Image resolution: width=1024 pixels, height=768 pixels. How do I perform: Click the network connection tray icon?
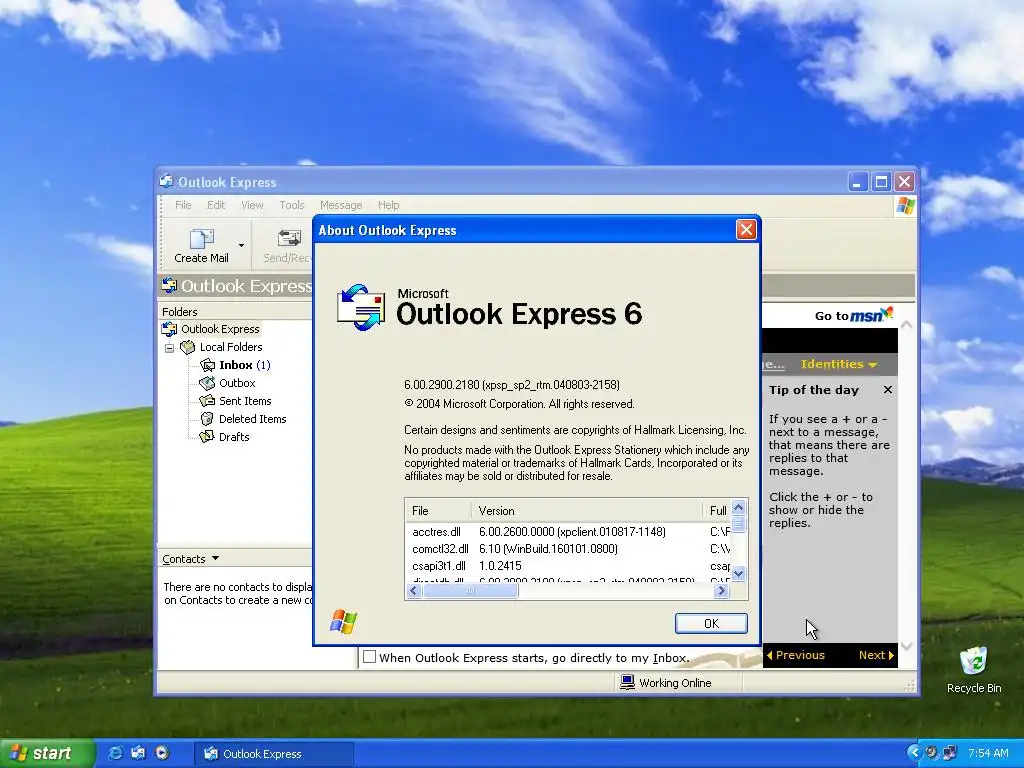(x=950, y=753)
